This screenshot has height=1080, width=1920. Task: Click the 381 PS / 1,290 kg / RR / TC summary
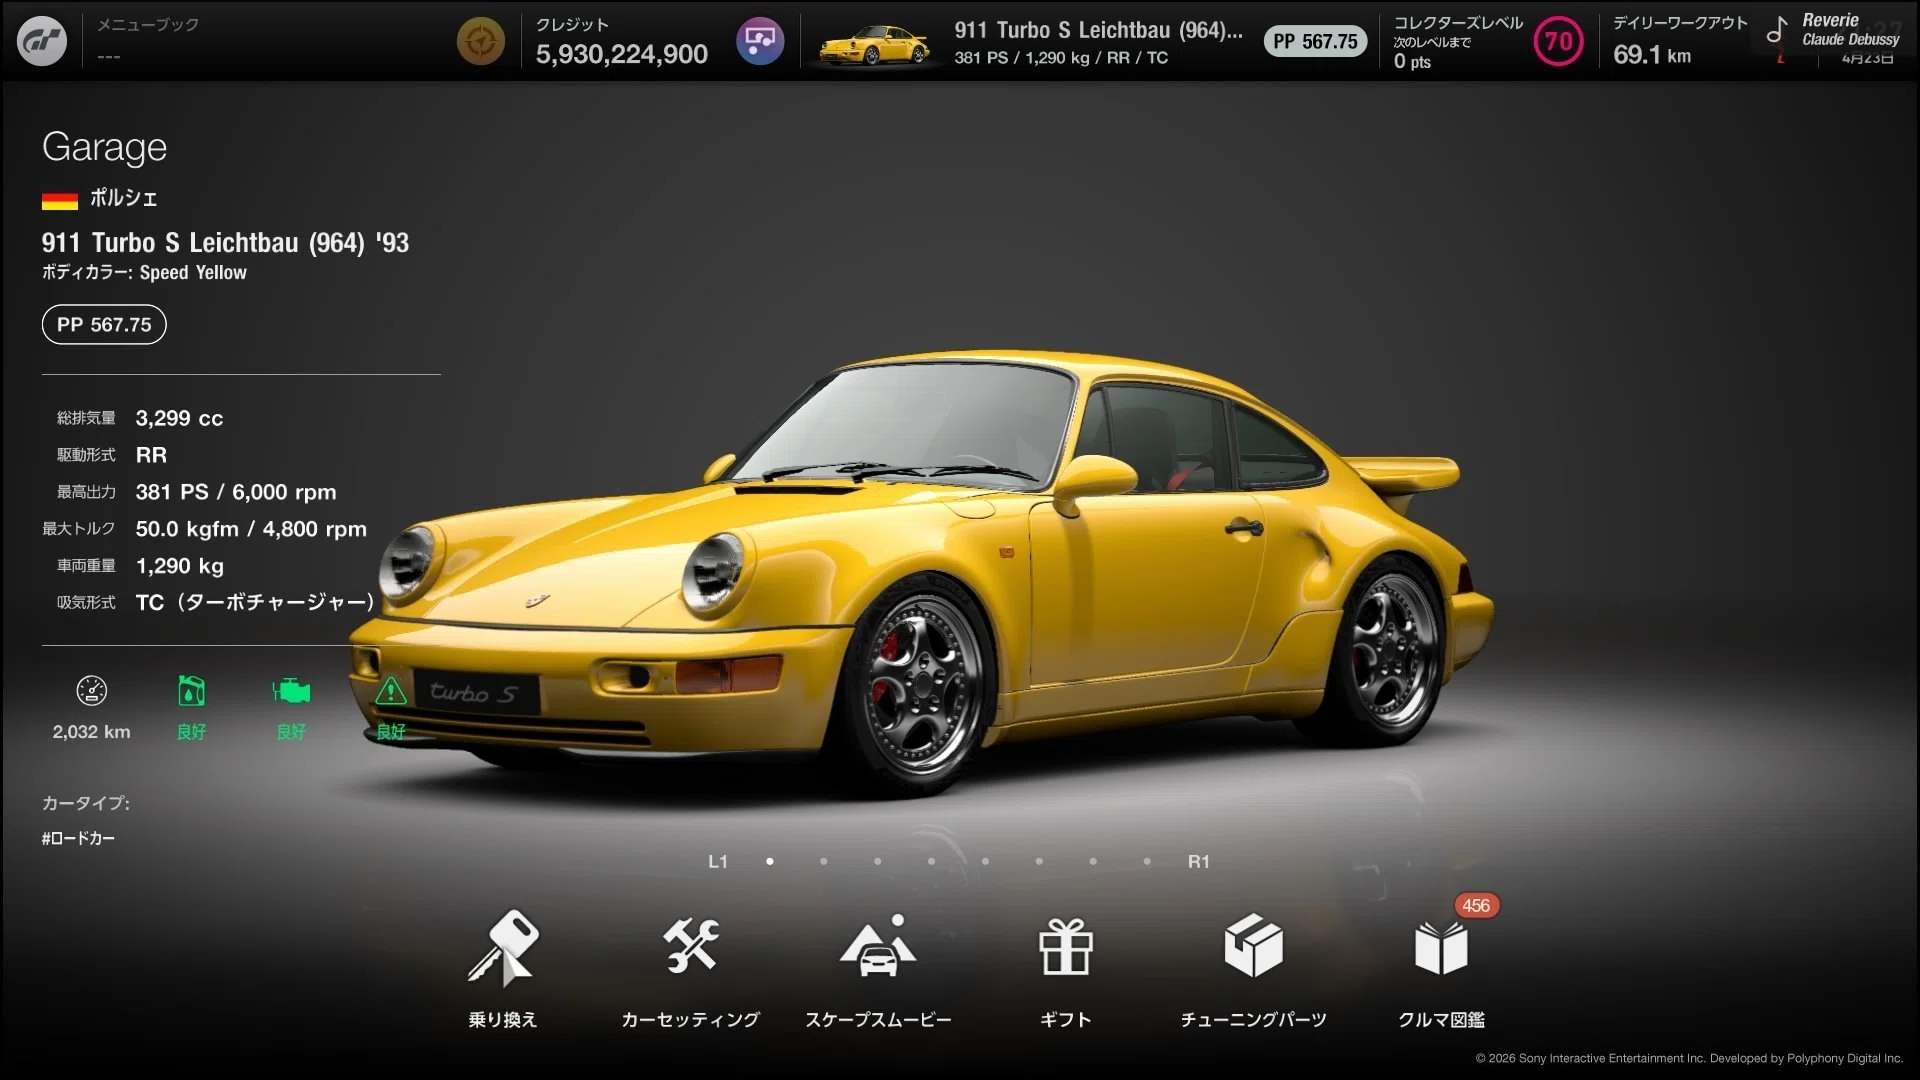(x=1061, y=58)
